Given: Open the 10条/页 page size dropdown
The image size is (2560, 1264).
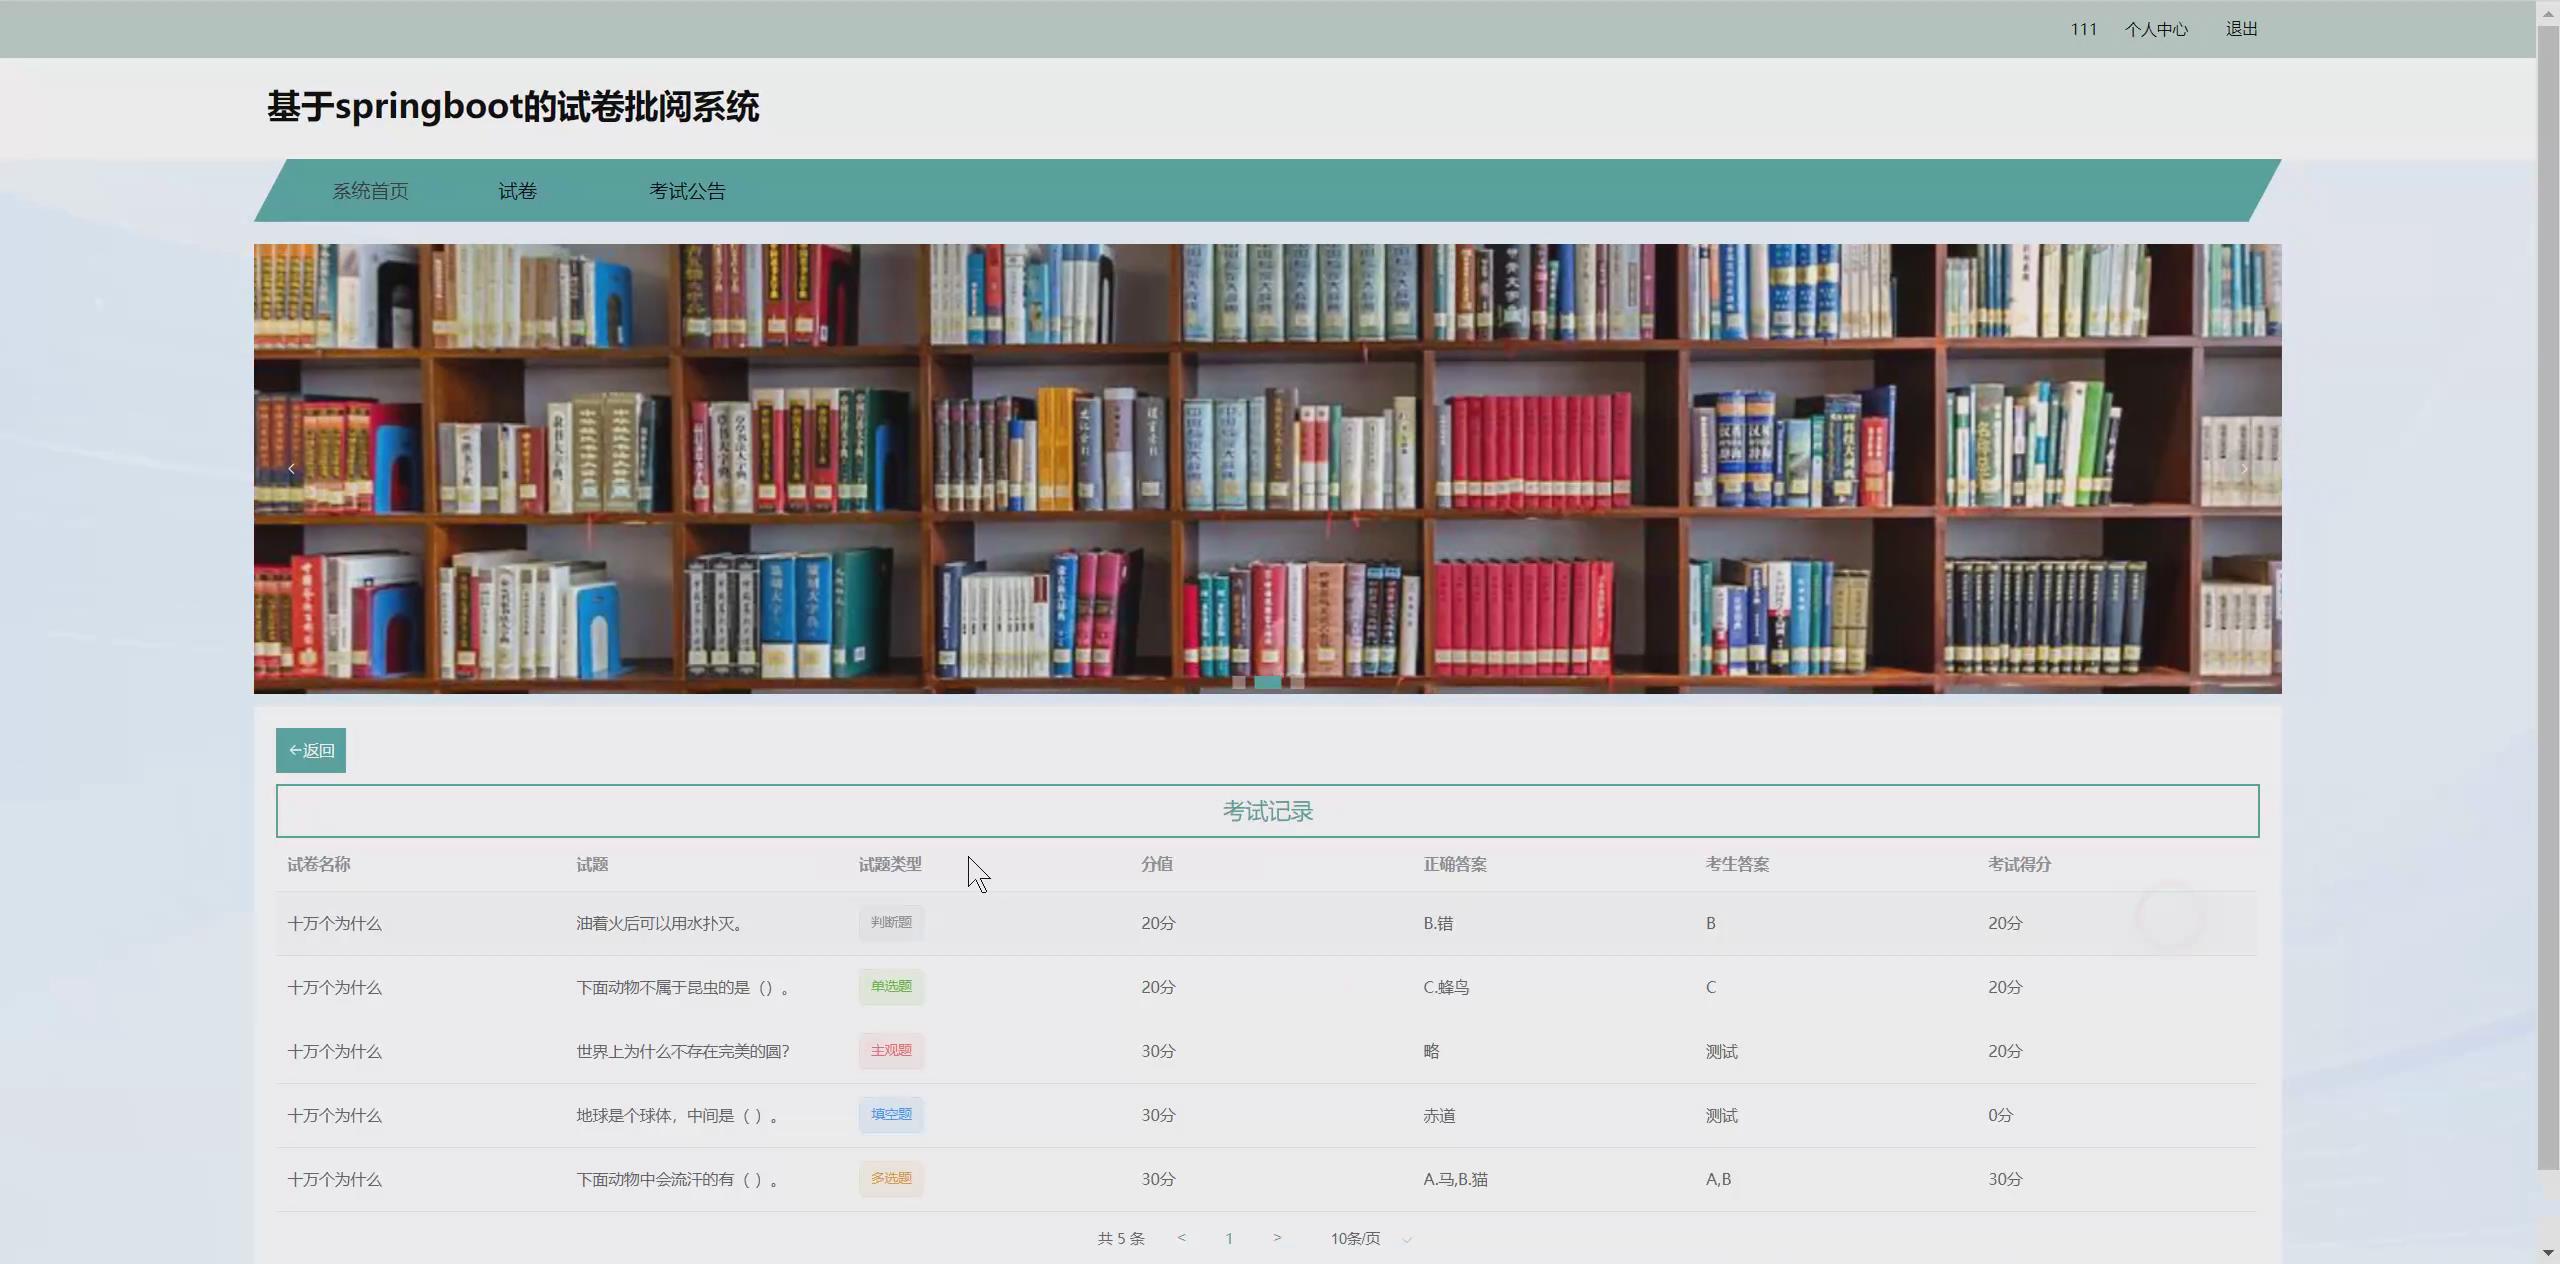Looking at the screenshot, I should pyautogui.click(x=1370, y=1239).
